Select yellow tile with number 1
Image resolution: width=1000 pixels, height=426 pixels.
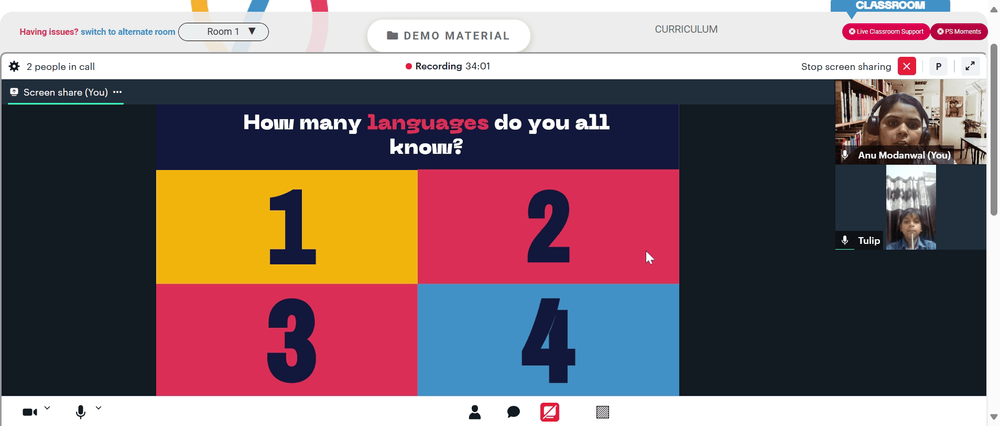point(286,226)
